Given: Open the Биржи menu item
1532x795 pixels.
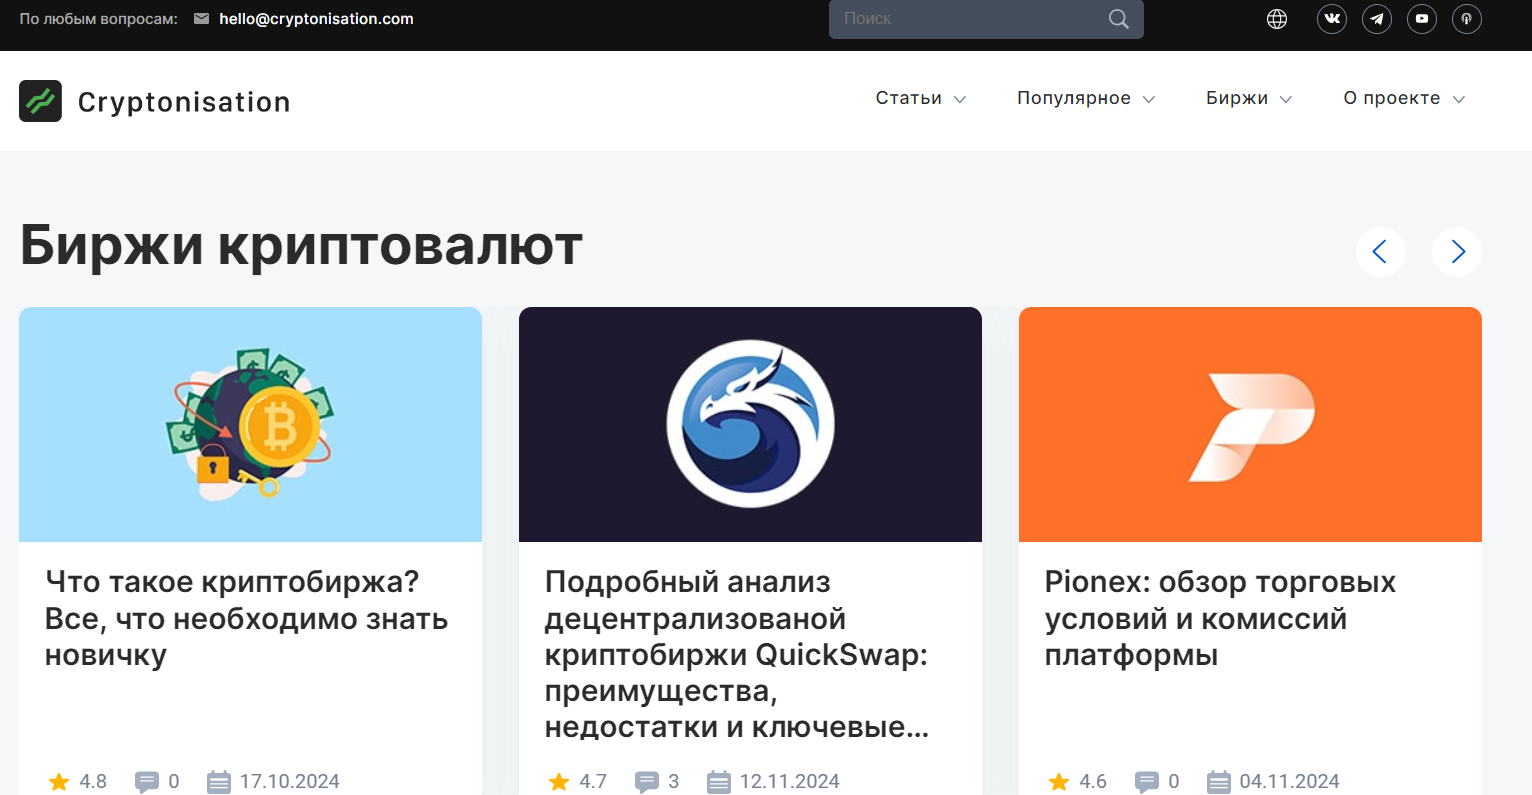Looking at the screenshot, I should 1237,98.
